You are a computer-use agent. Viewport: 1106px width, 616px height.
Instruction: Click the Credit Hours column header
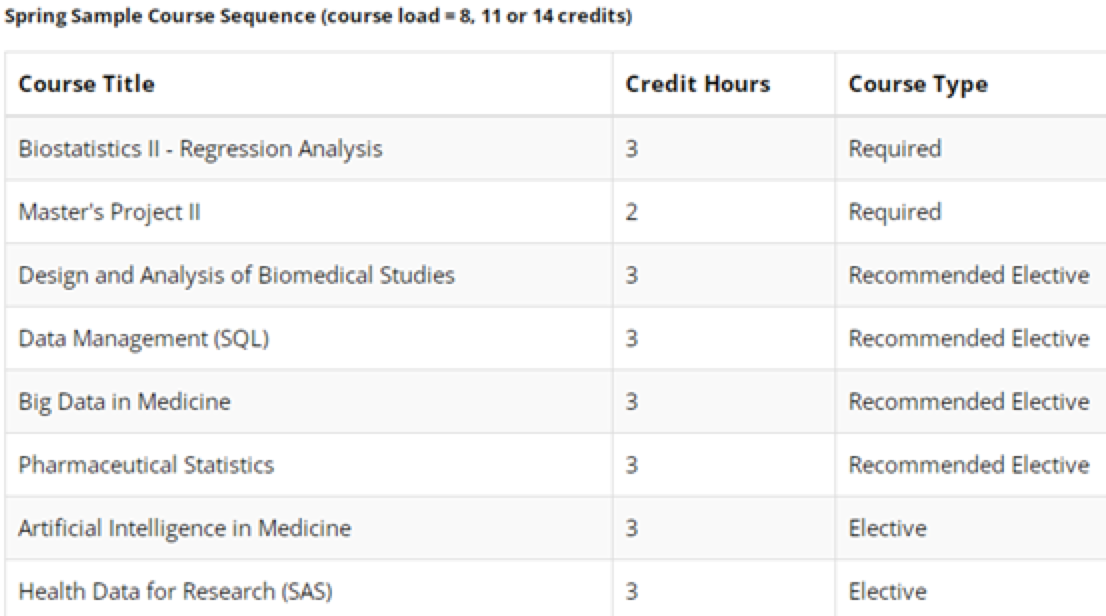click(x=698, y=84)
